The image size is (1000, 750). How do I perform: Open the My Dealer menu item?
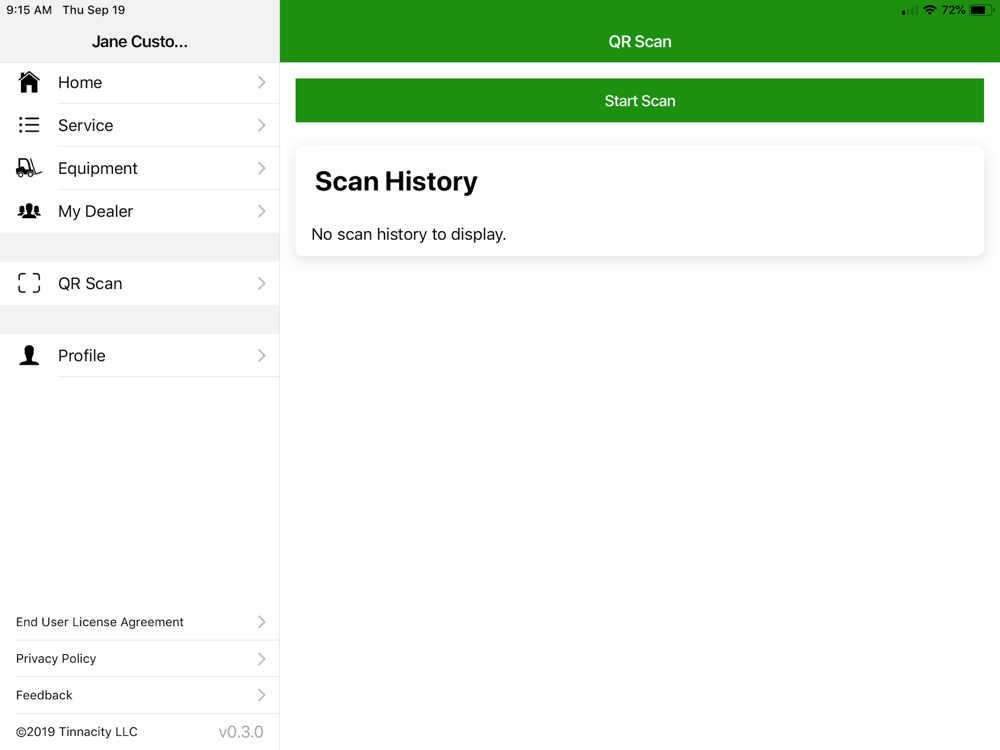tap(95, 211)
